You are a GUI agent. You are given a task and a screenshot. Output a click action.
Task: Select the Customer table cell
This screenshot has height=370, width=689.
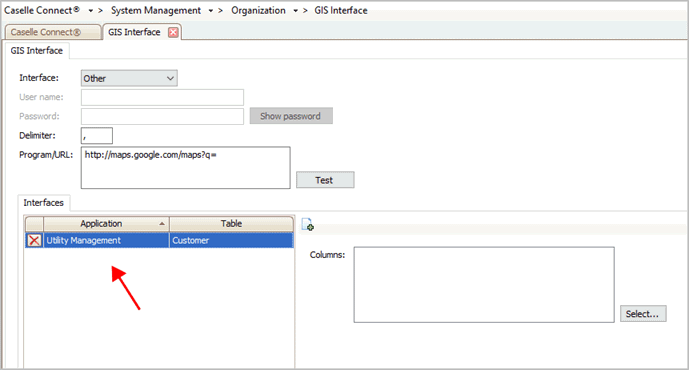pos(232,240)
